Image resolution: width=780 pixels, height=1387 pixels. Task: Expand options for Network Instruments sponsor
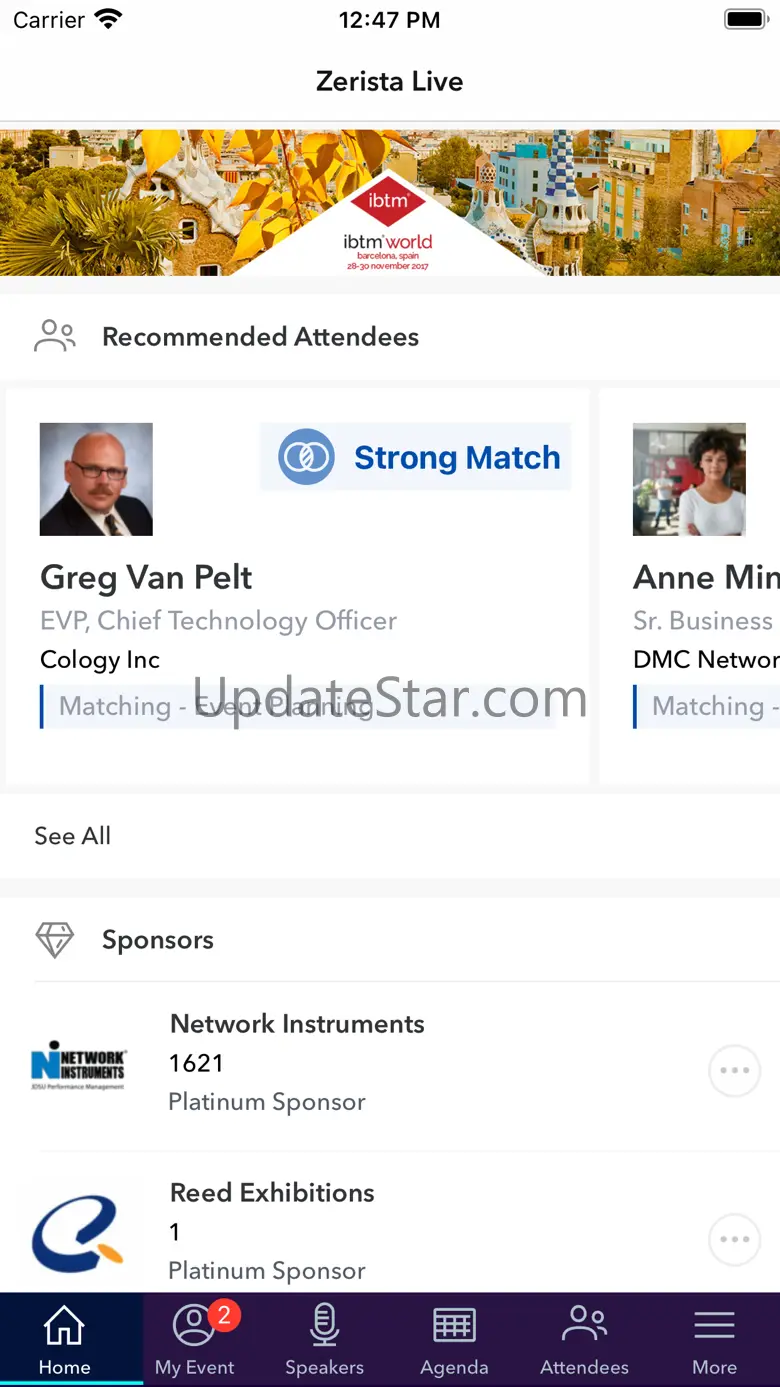point(734,1070)
